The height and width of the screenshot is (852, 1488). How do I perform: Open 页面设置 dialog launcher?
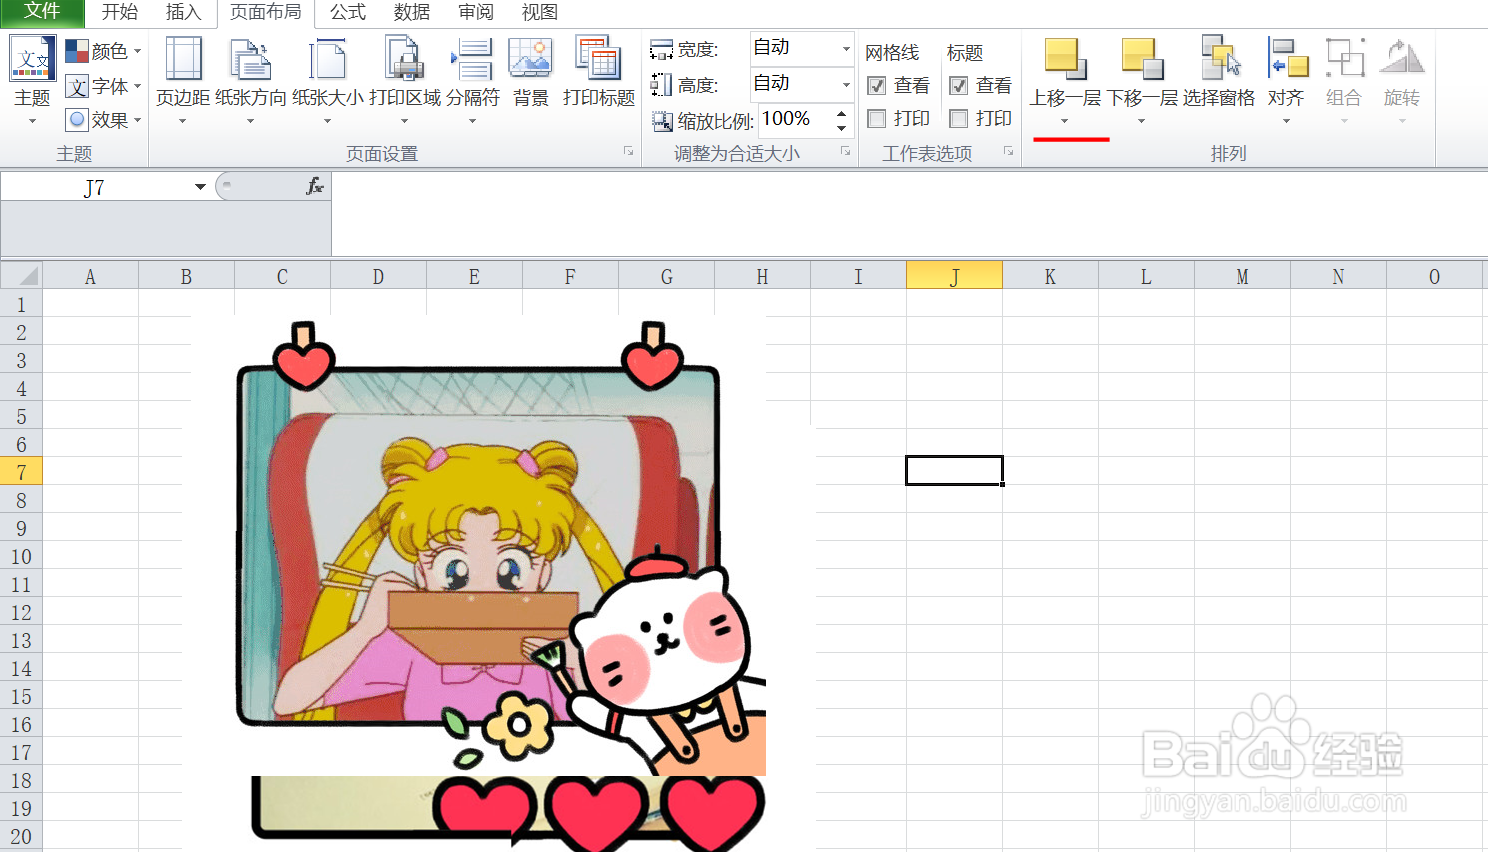tap(628, 151)
